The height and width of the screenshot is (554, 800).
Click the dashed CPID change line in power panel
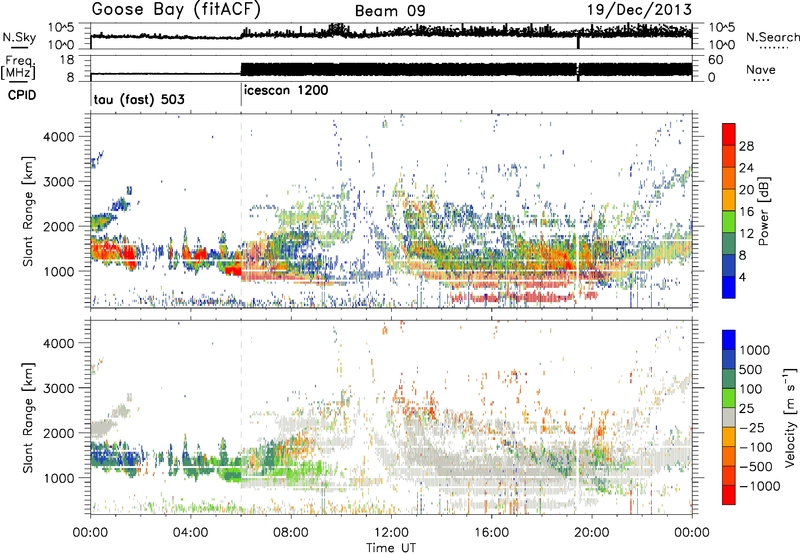pyautogui.click(x=241, y=210)
